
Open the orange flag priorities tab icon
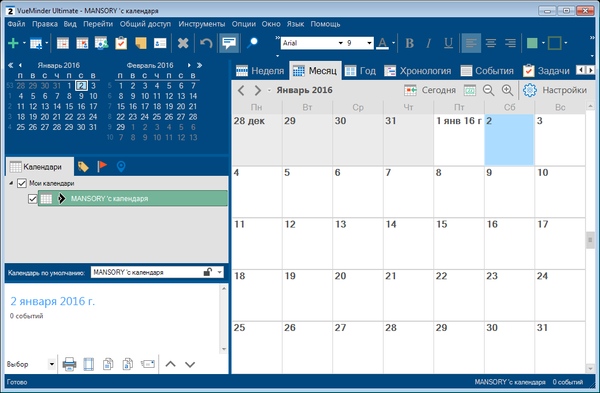pos(102,166)
